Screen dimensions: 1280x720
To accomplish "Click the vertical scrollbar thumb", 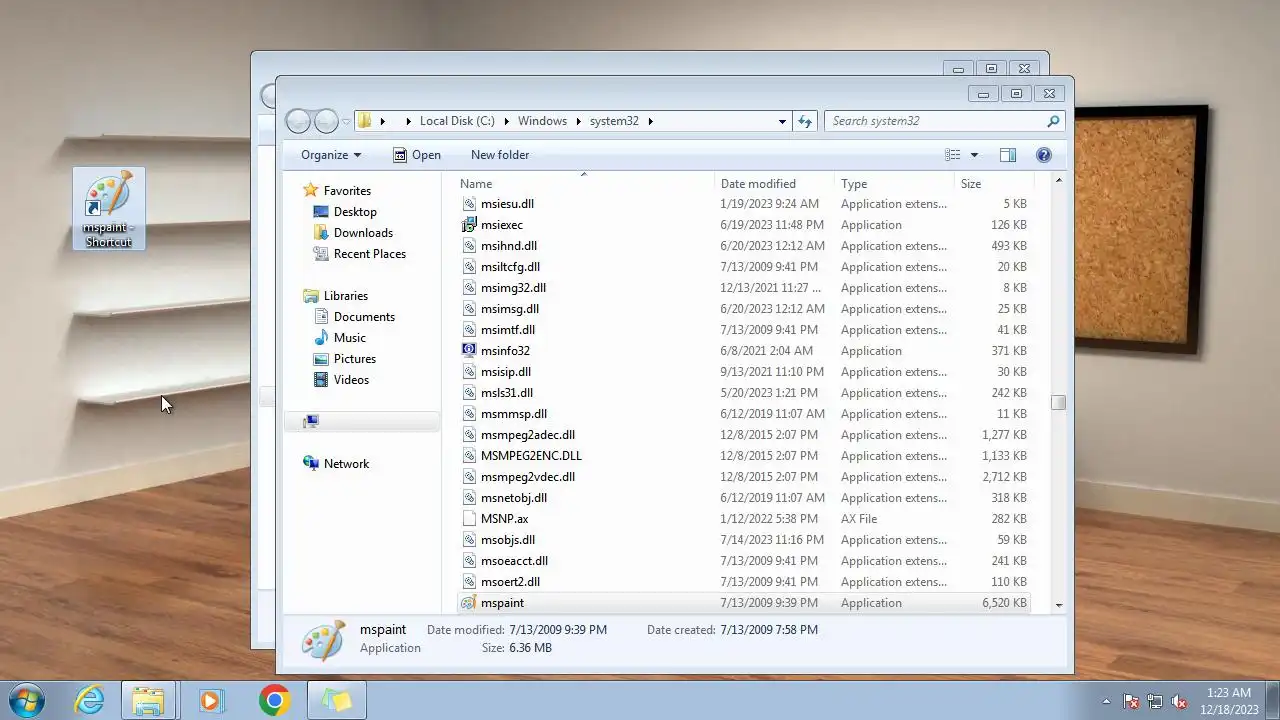I will [x=1058, y=402].
